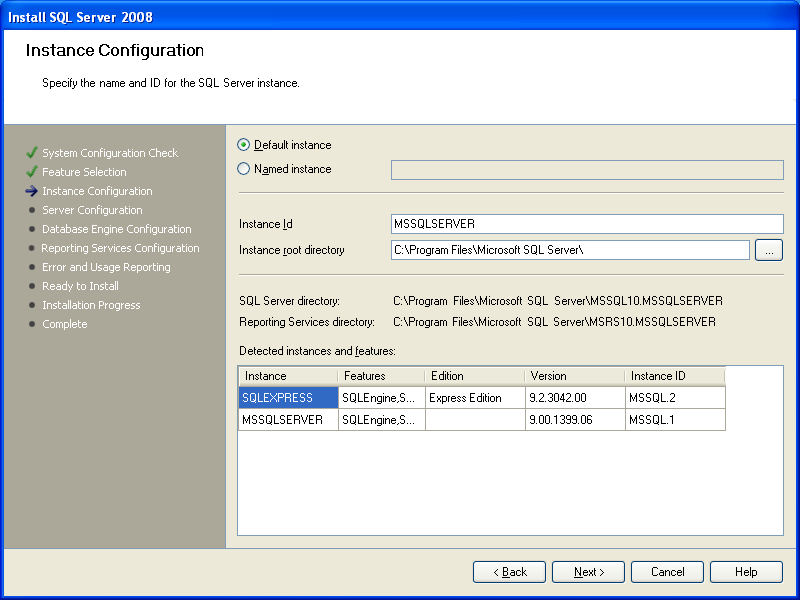This screenshot has height=600, width=800.
Task: Select the Installation Progress step
Action: [x=91, y=305]
